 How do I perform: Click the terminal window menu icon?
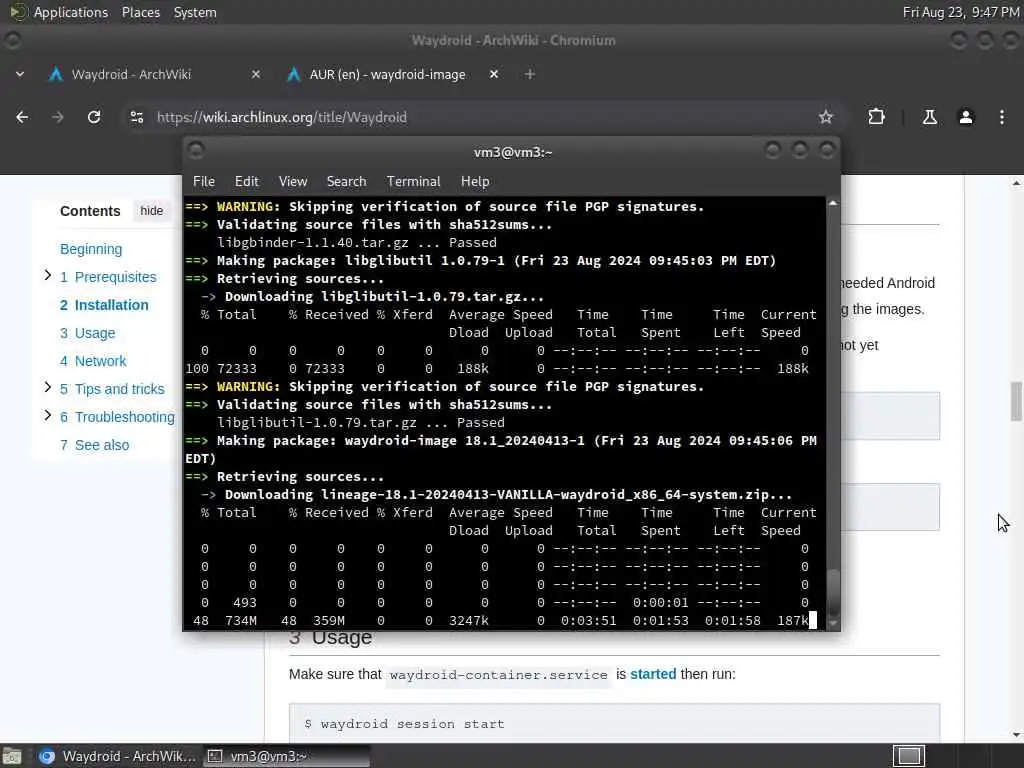[196, 151]
